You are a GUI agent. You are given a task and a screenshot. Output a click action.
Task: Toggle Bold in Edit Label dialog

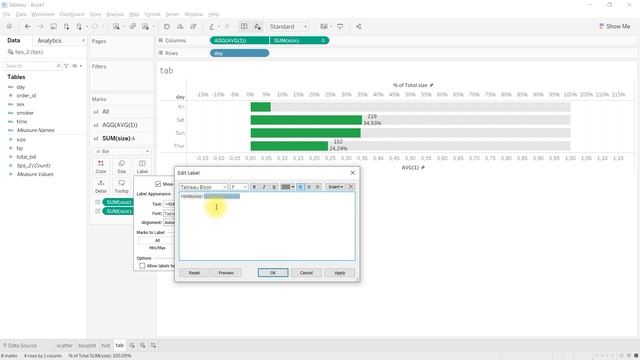tap(254, 187)
